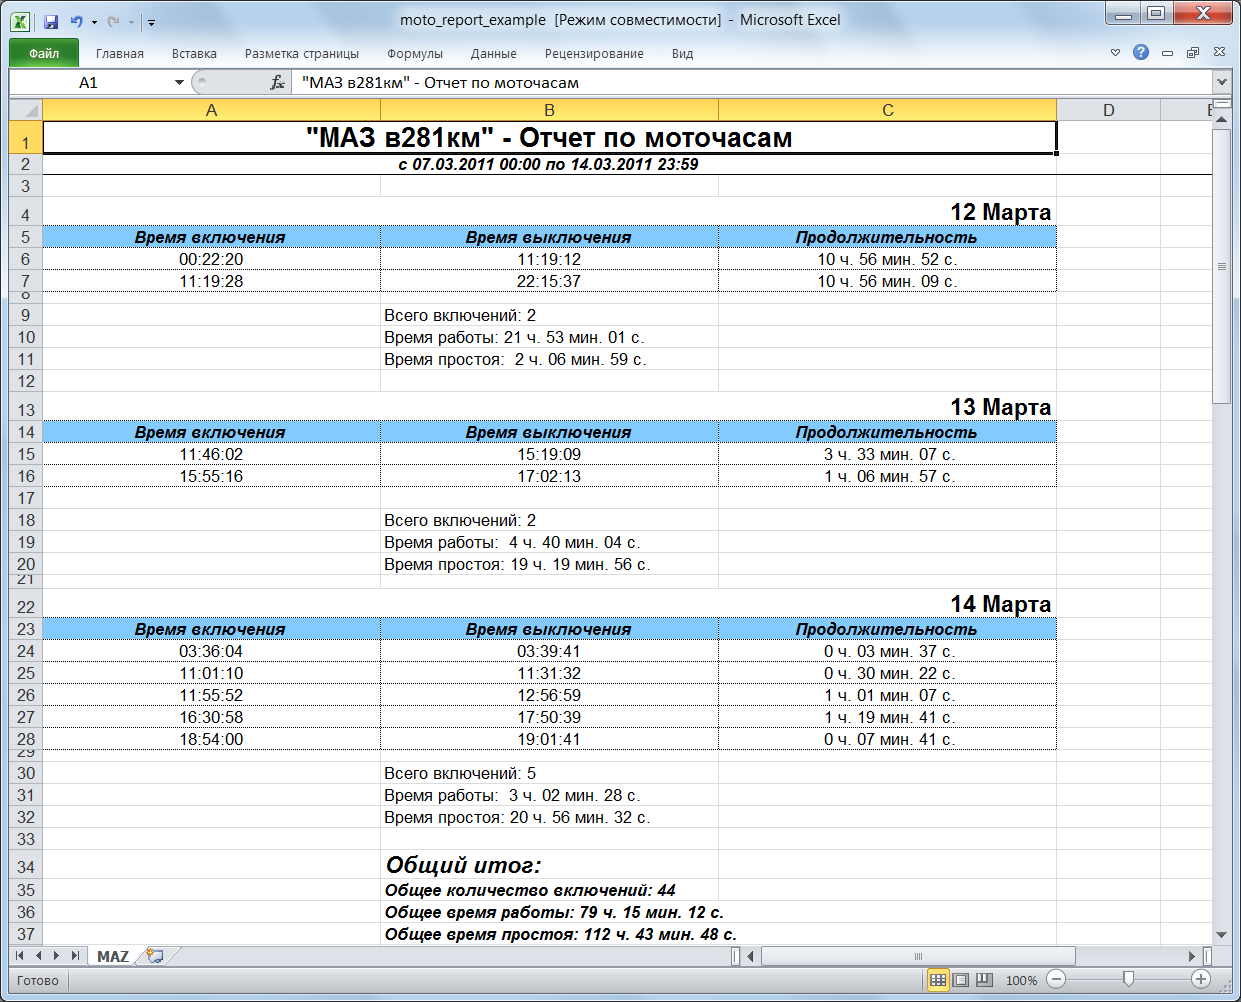Click the horizontal scrollbar right arrow
The width and height of the screenshot is (1241, 1002).
coord(1193,956)
